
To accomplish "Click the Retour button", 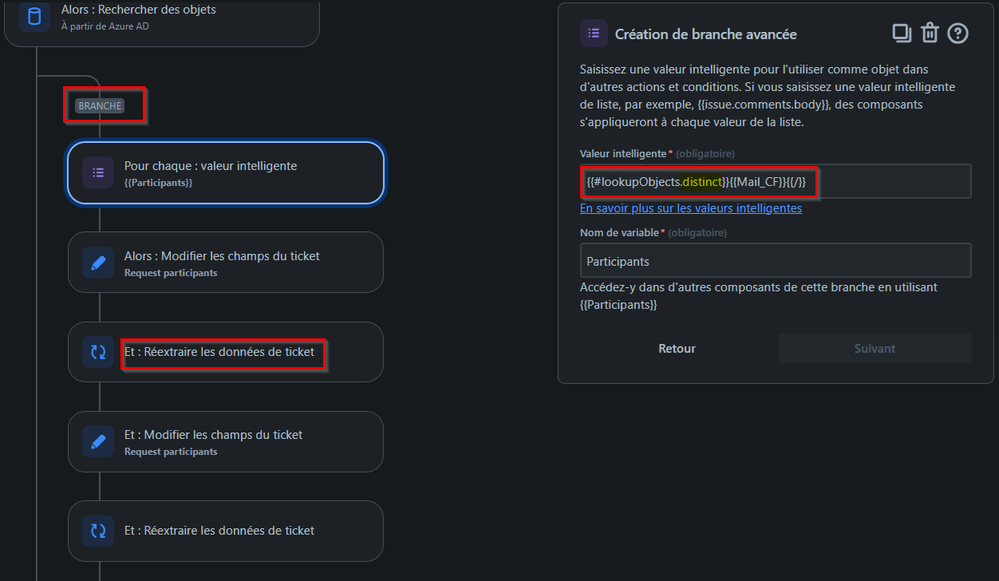I will coord(677,348).
